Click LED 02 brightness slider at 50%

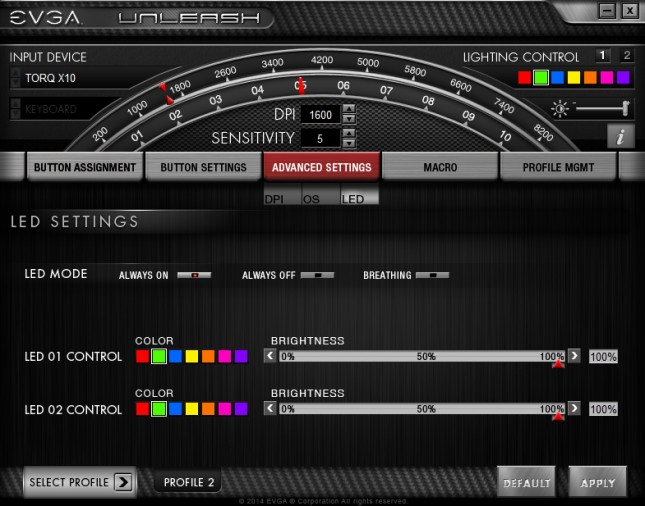point(426,409)
